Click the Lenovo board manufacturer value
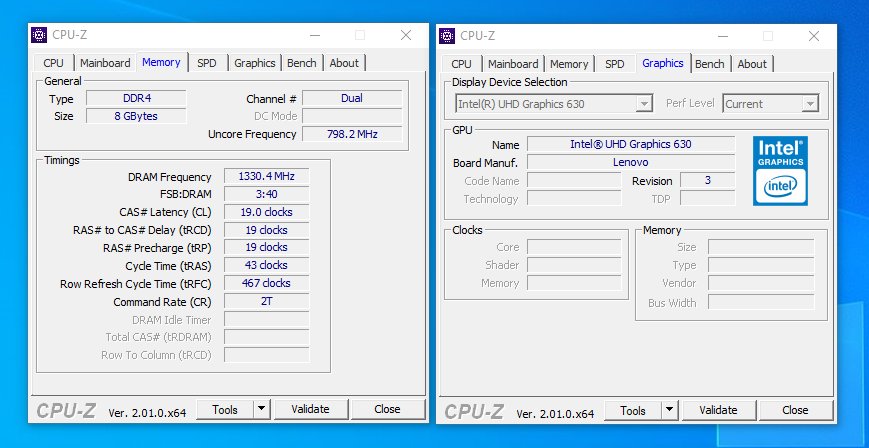Viewport: 869px width, 448px height. coord(631,162)
